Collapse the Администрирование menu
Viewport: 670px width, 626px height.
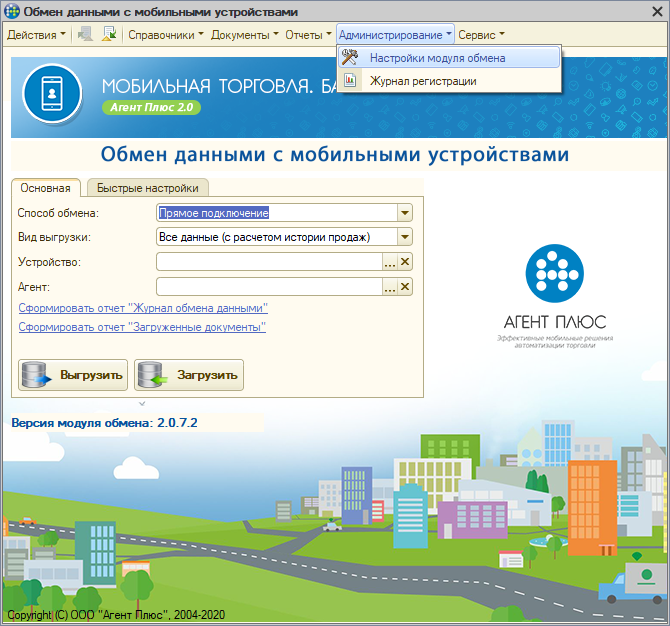(x=395, y=35)
